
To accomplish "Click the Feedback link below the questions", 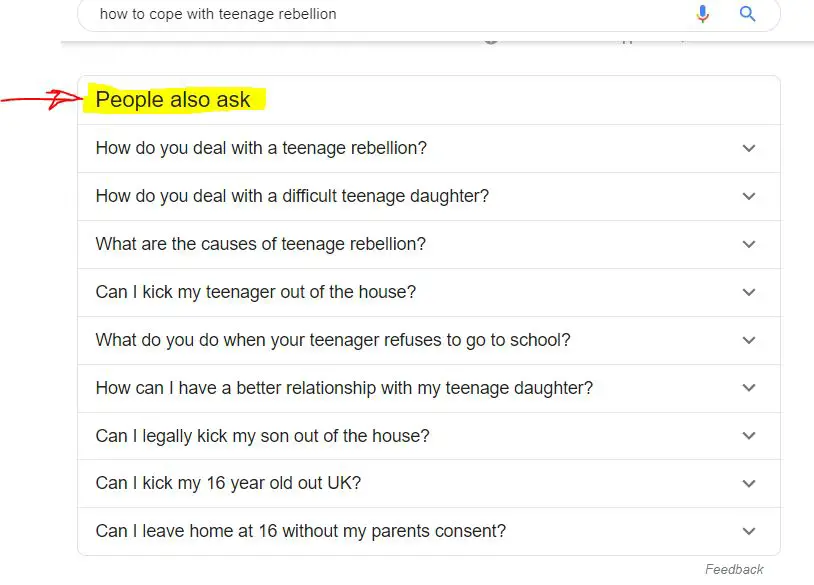I will (x=734, y=569).
